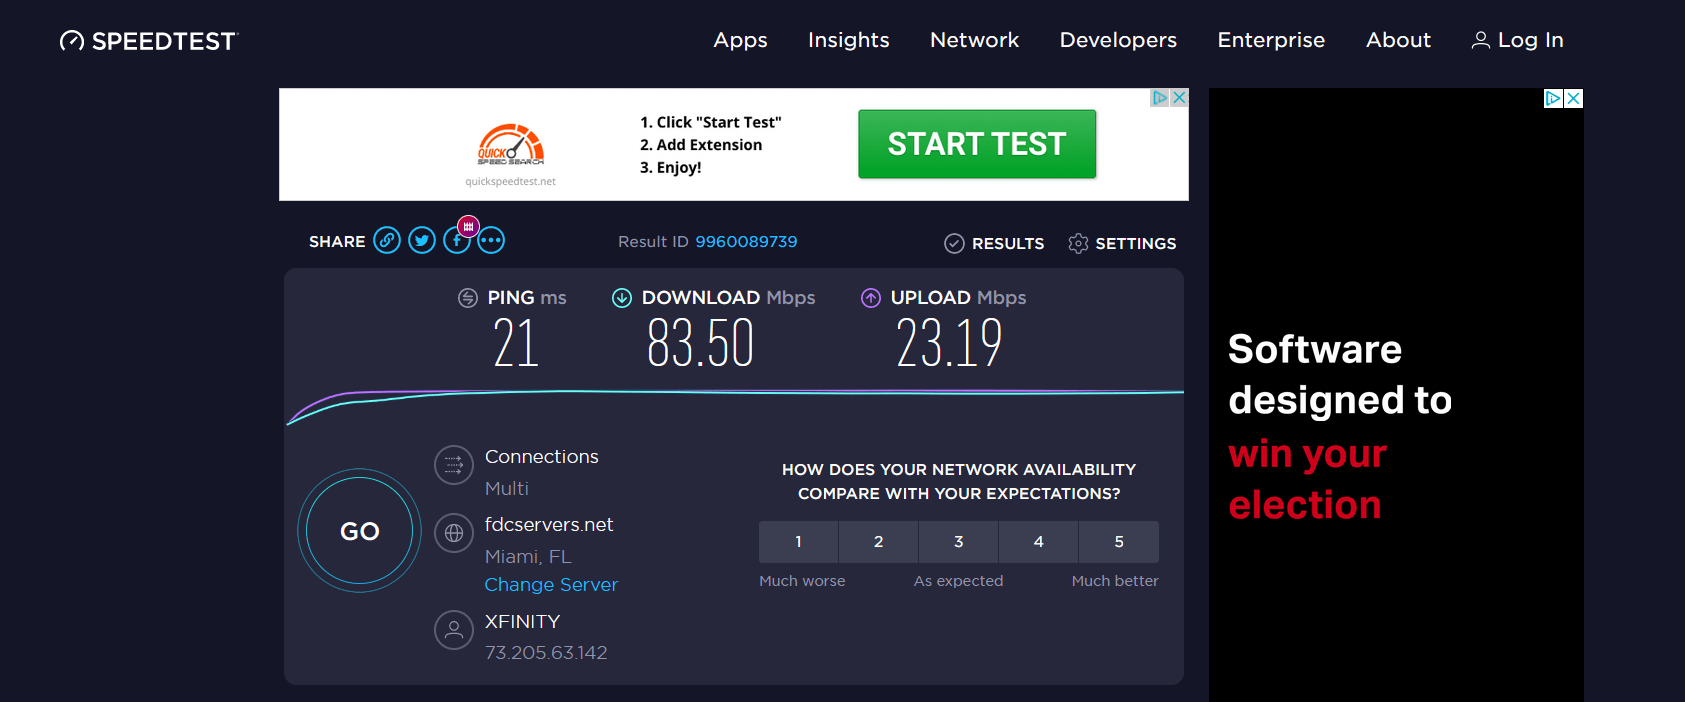Click the upload arrow icon

(x=871, y=298)
